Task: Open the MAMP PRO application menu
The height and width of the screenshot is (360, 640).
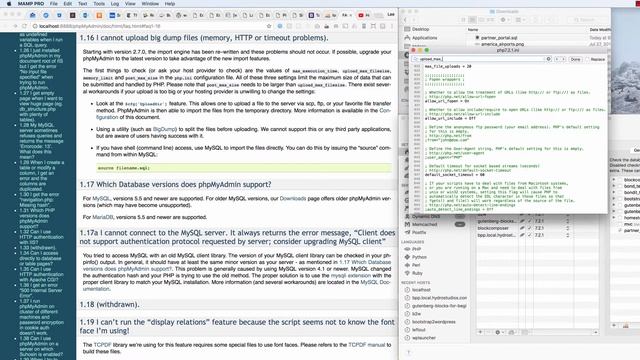Action: pos(31,4)
